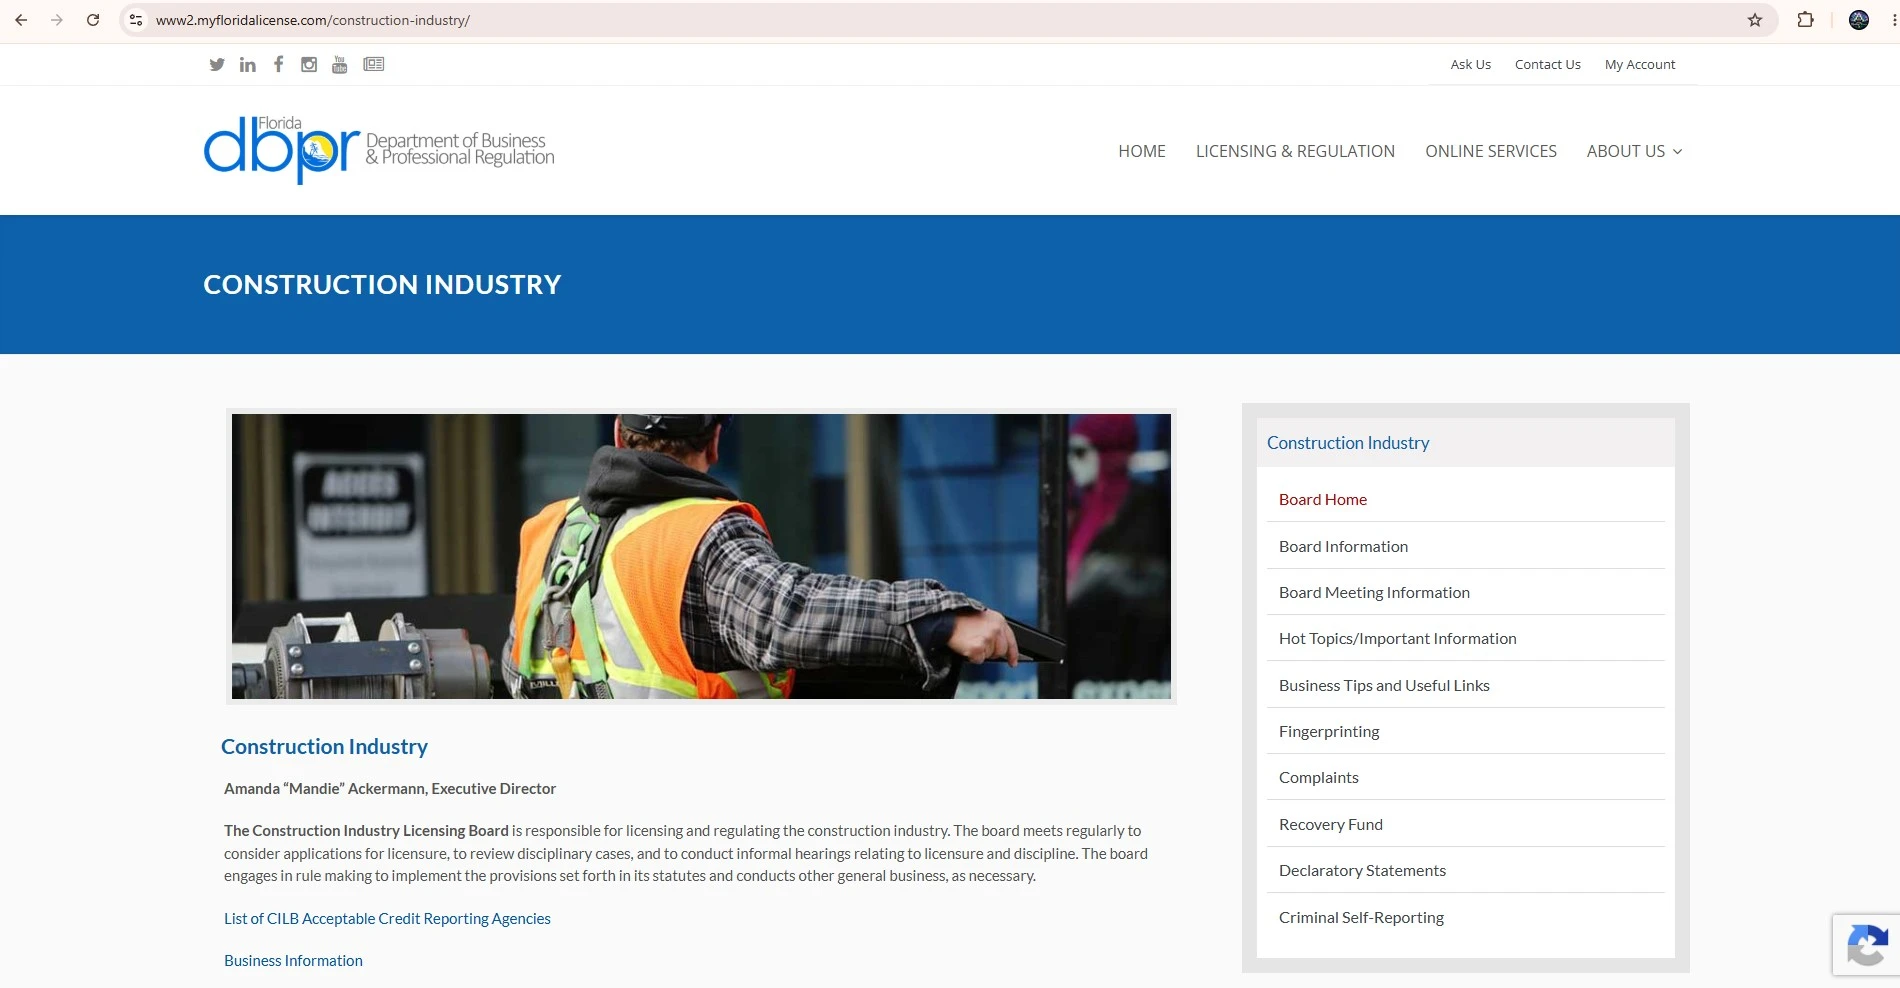
Task: Open Business Tips and Useful Links
Action: pyautogui.click(x=1384, y=685)
